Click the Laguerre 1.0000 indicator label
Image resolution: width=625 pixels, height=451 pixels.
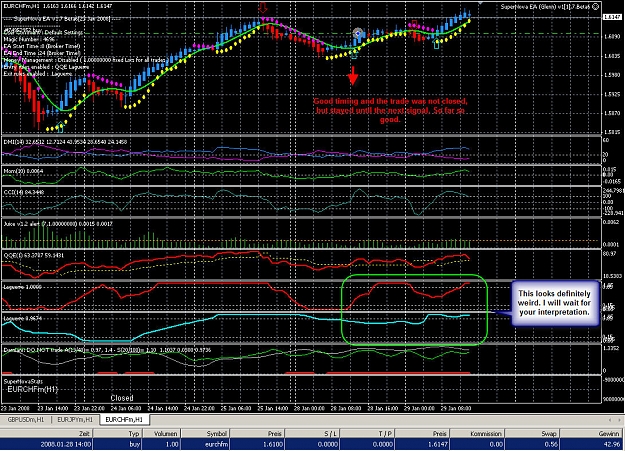tap(22, 287)
